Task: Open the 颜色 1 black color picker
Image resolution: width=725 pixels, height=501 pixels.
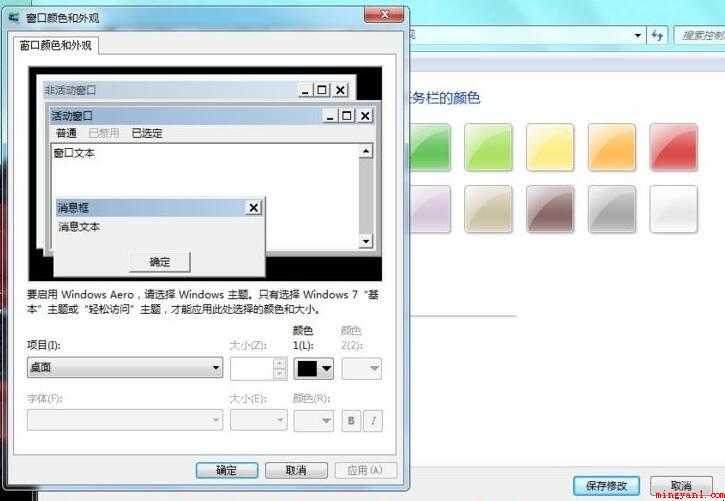Action: tap(313, 368)
